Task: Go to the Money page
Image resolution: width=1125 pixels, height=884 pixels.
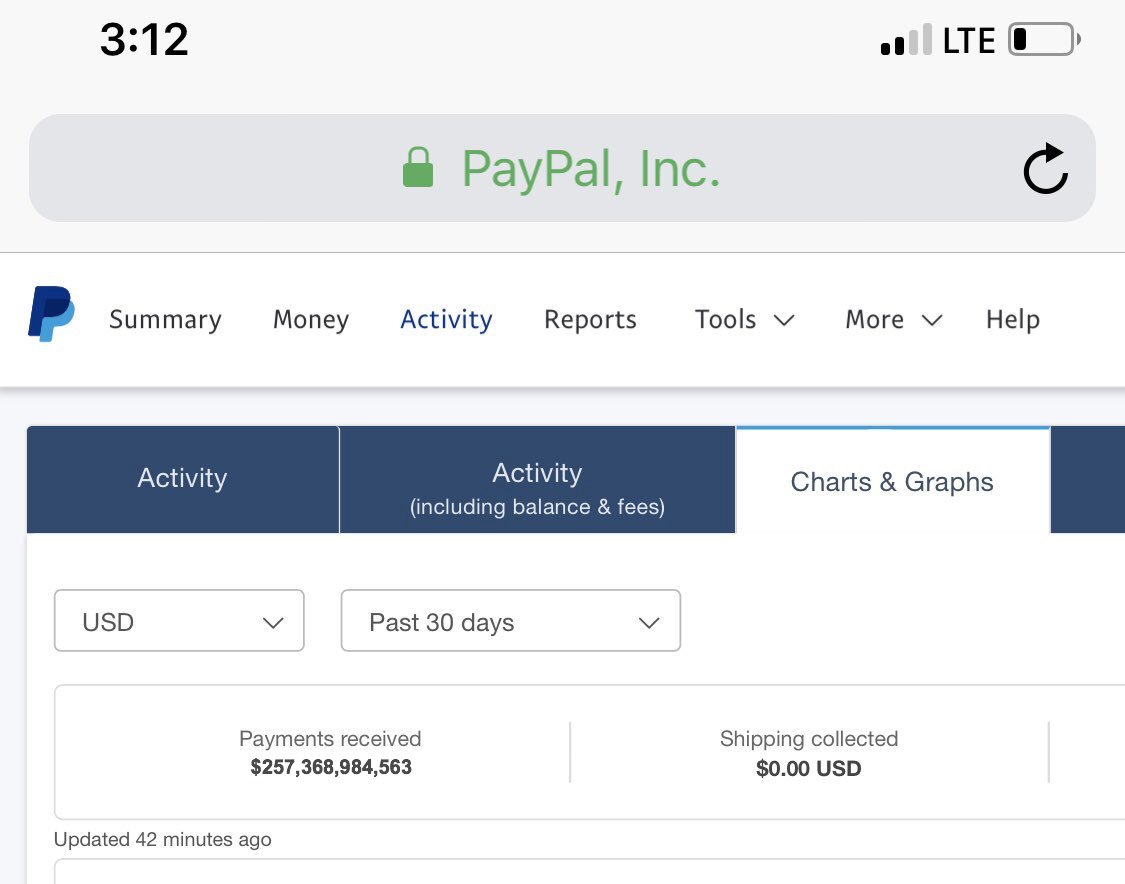Action: [x=311, y=319]
